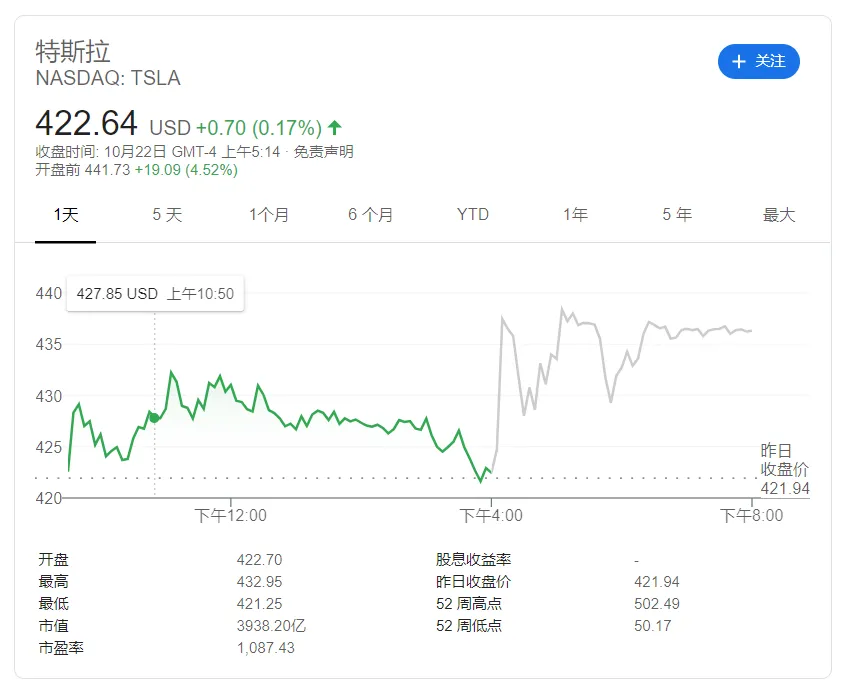This screenshot has height=689, width=853.
Task: Open the 免责声明 disclaimer link
Action: tap(324, 152)
